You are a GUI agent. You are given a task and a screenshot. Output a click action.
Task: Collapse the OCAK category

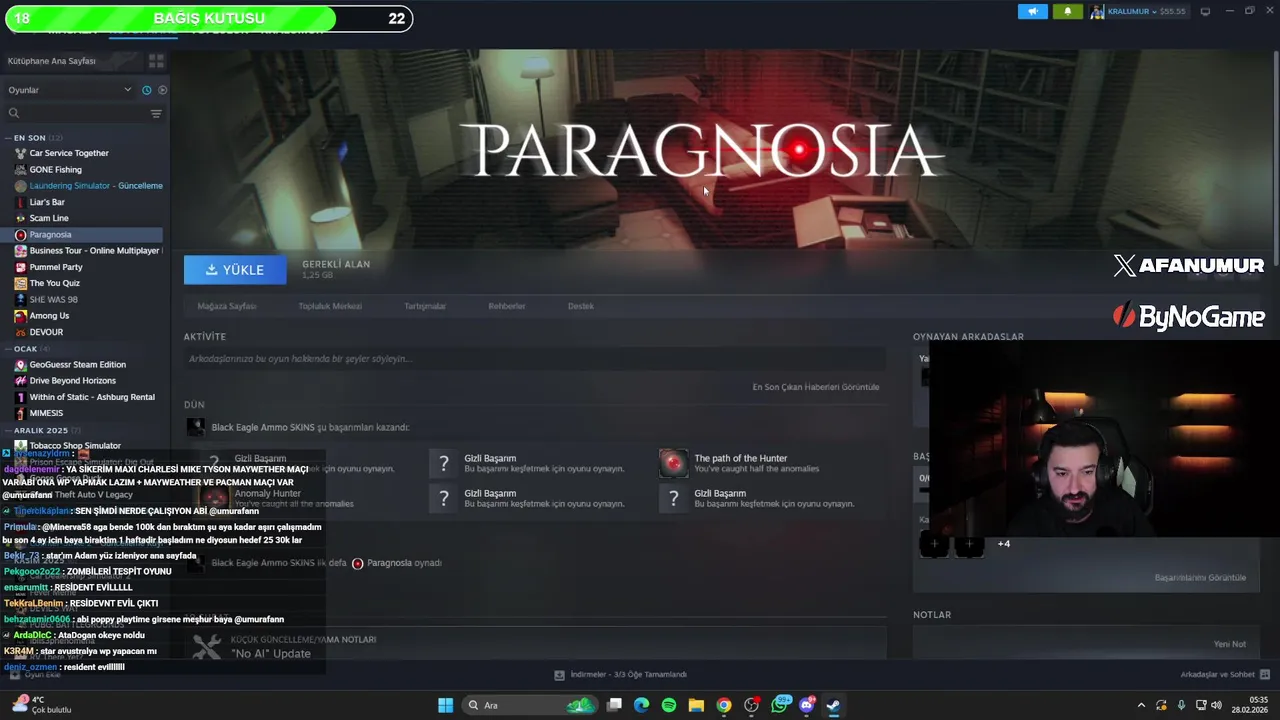26,349
